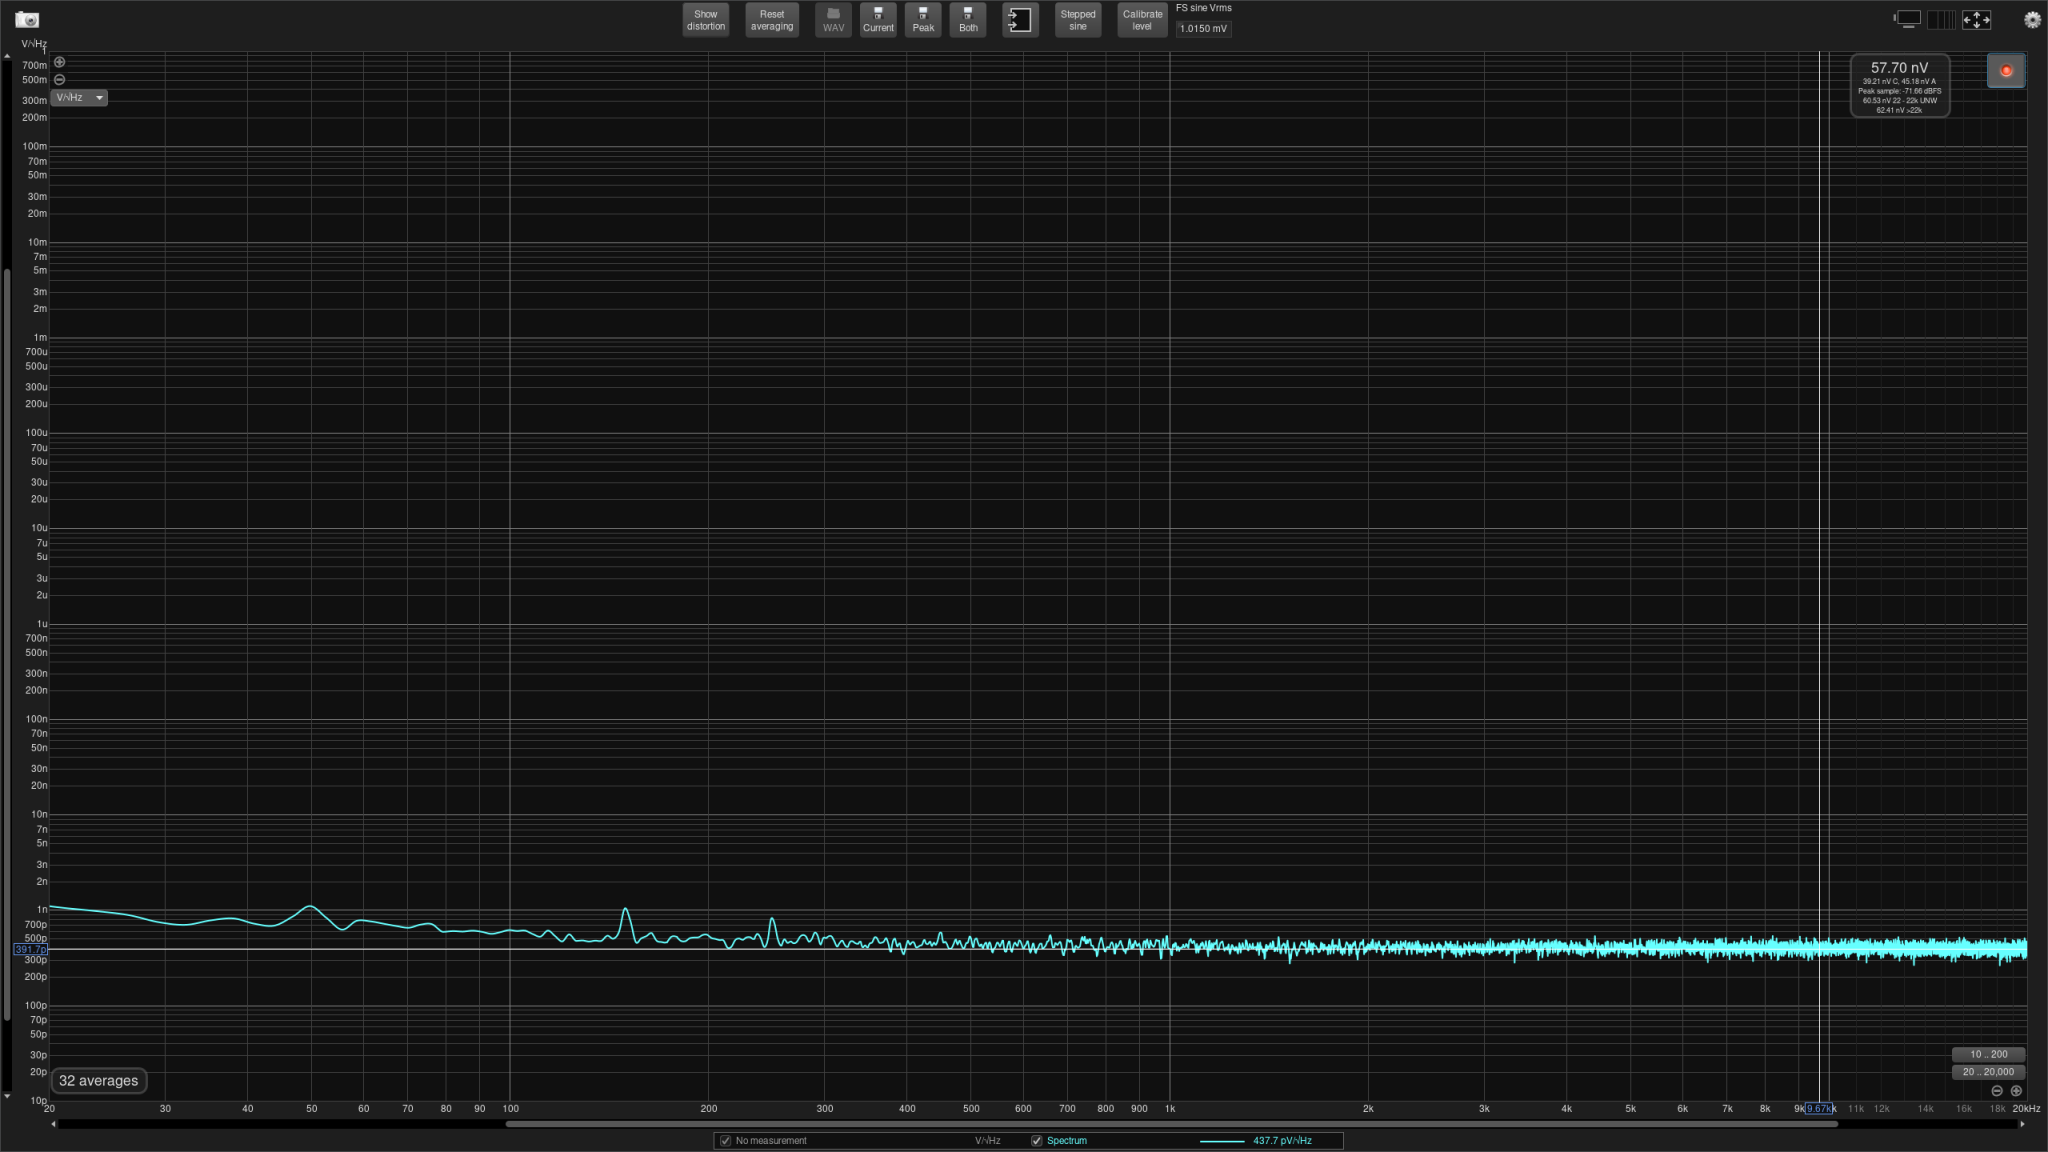Click the No measurement legend label
2048x1152 pixels.
coord(771,1141)
